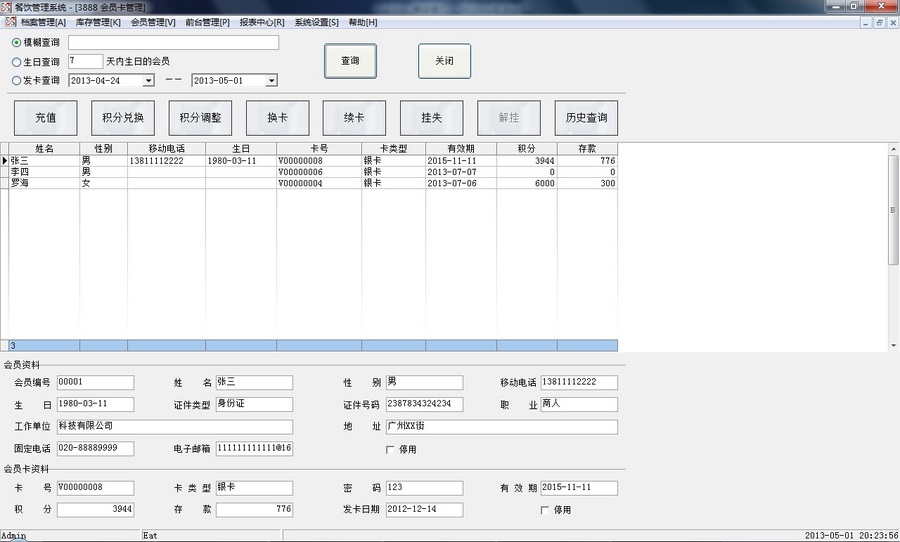Click the 挂失 report loss button
Viewport: 900px width, 542px height.
(x=432, y=118)
